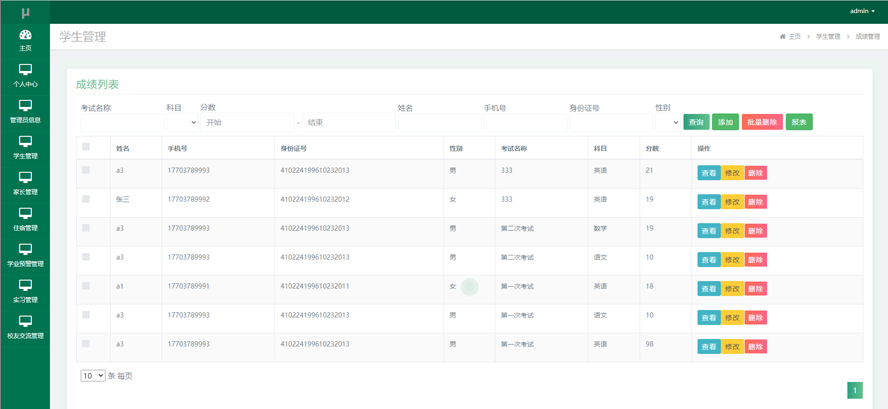Open 住宿管理 in the sidebar
Viewport: 888px width, 409px height.
pos(25,220)
